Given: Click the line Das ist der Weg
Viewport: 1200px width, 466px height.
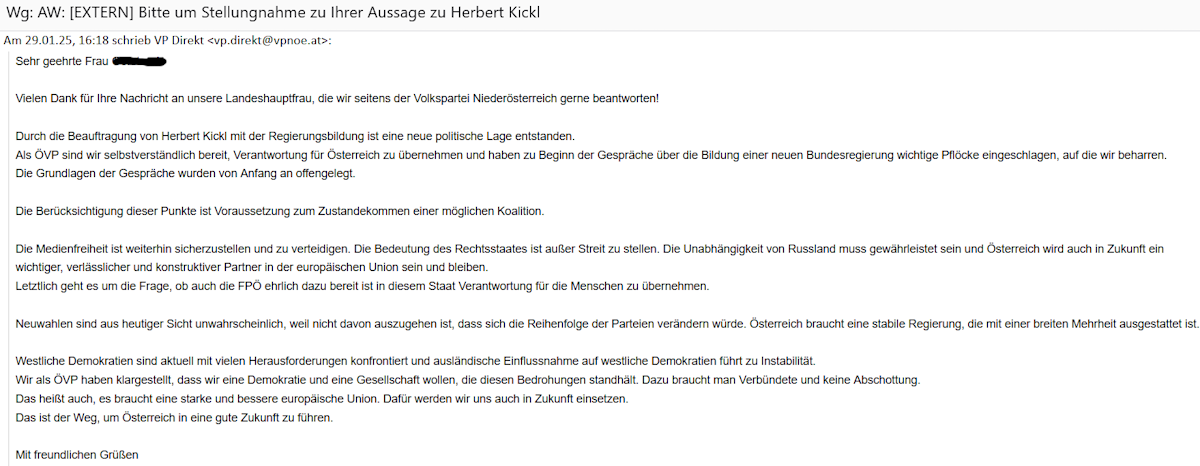Looking at the screenshot, I should (174, 417).
